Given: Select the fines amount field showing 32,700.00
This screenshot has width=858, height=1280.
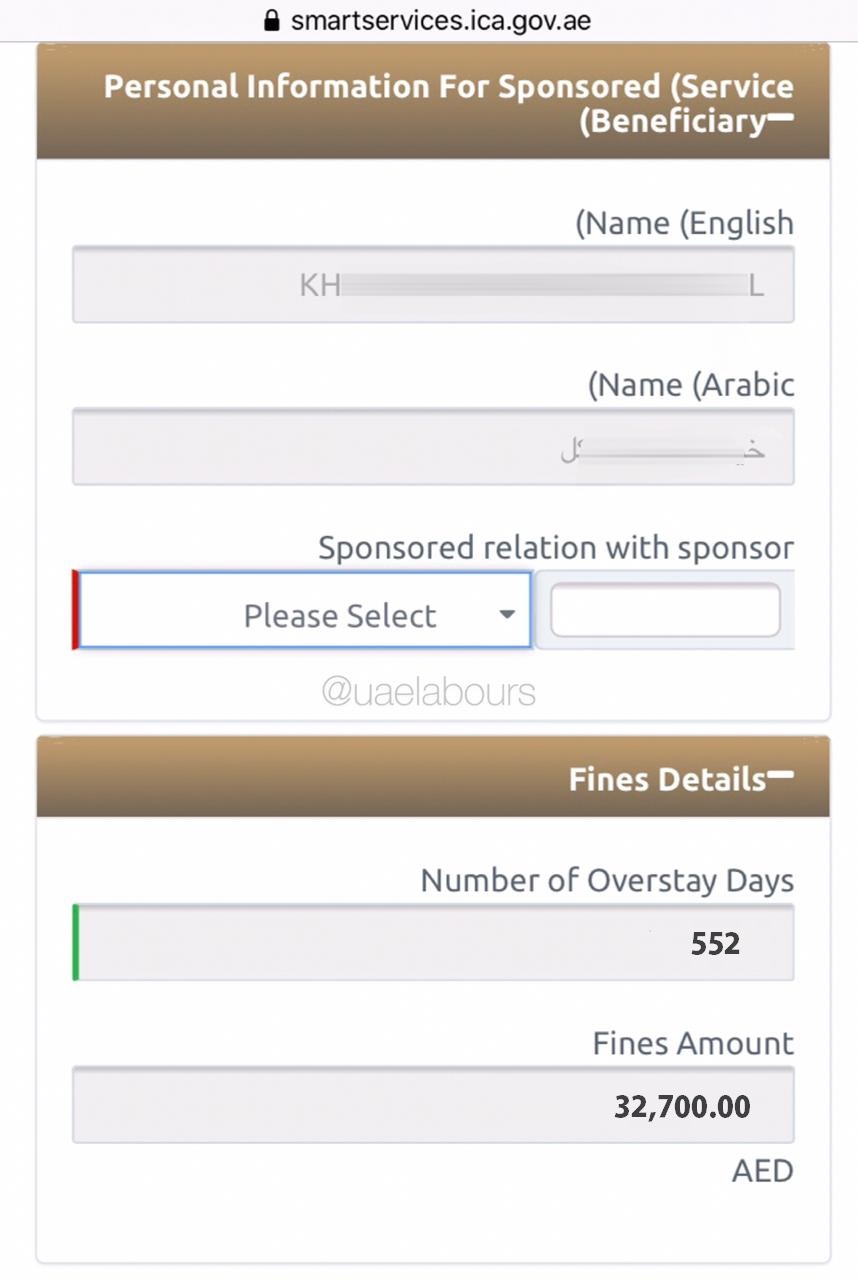Looking at the screenshot, I should point(433,1105).
